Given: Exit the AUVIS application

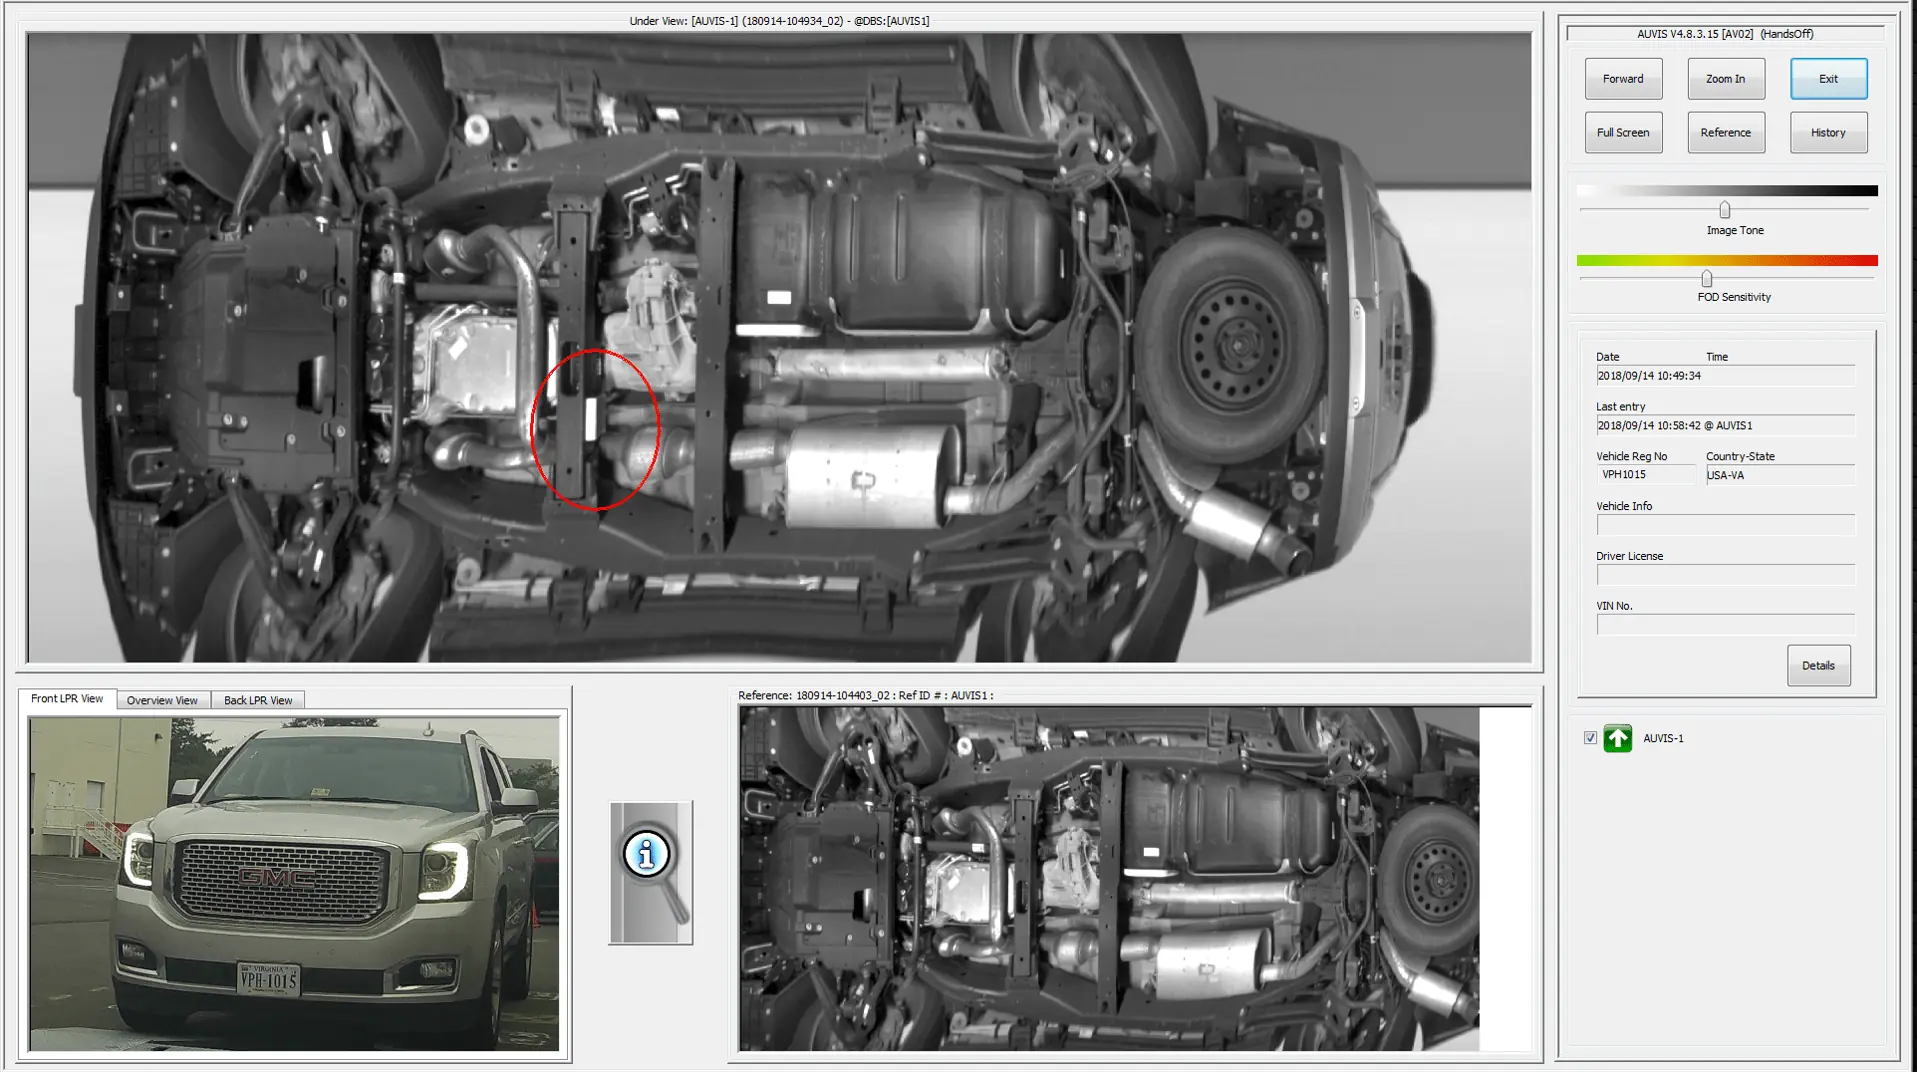Looking at the screenshot, I should (x=1827, y=79).
